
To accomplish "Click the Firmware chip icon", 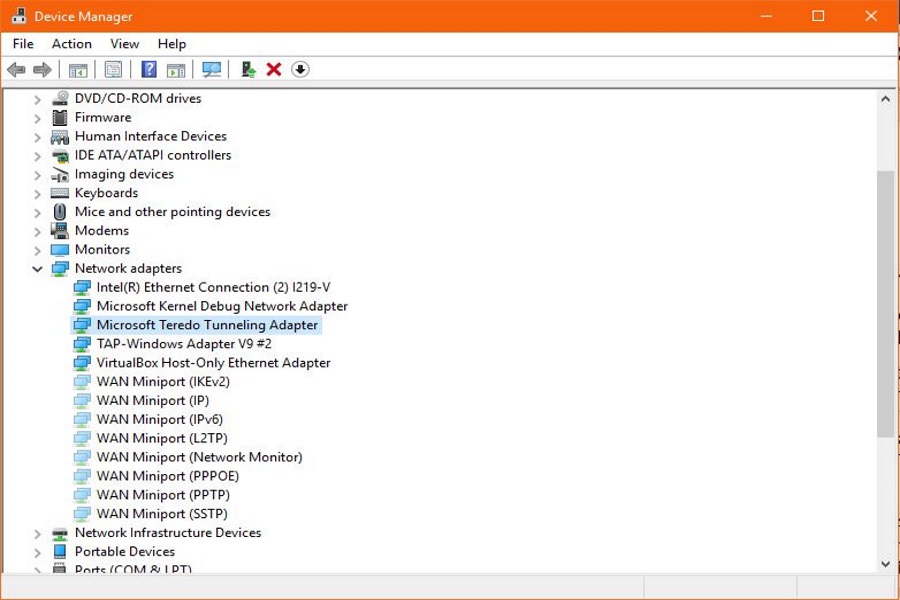I will tap(60, 117).
